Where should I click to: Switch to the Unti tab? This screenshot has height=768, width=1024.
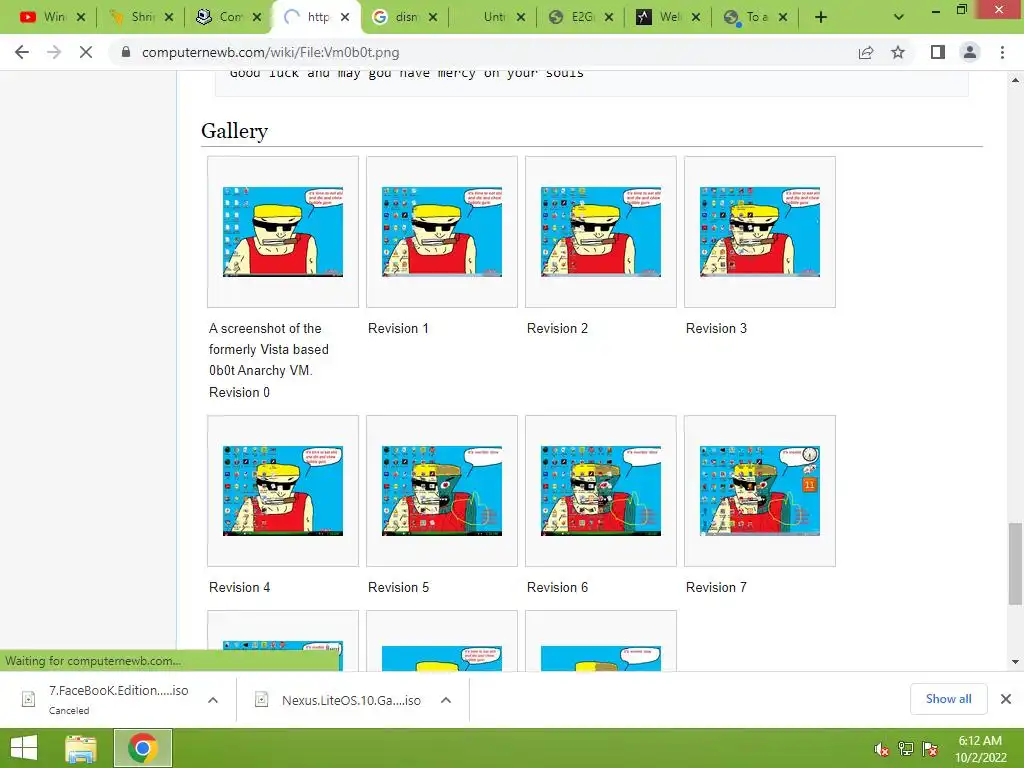coord(493,17)
